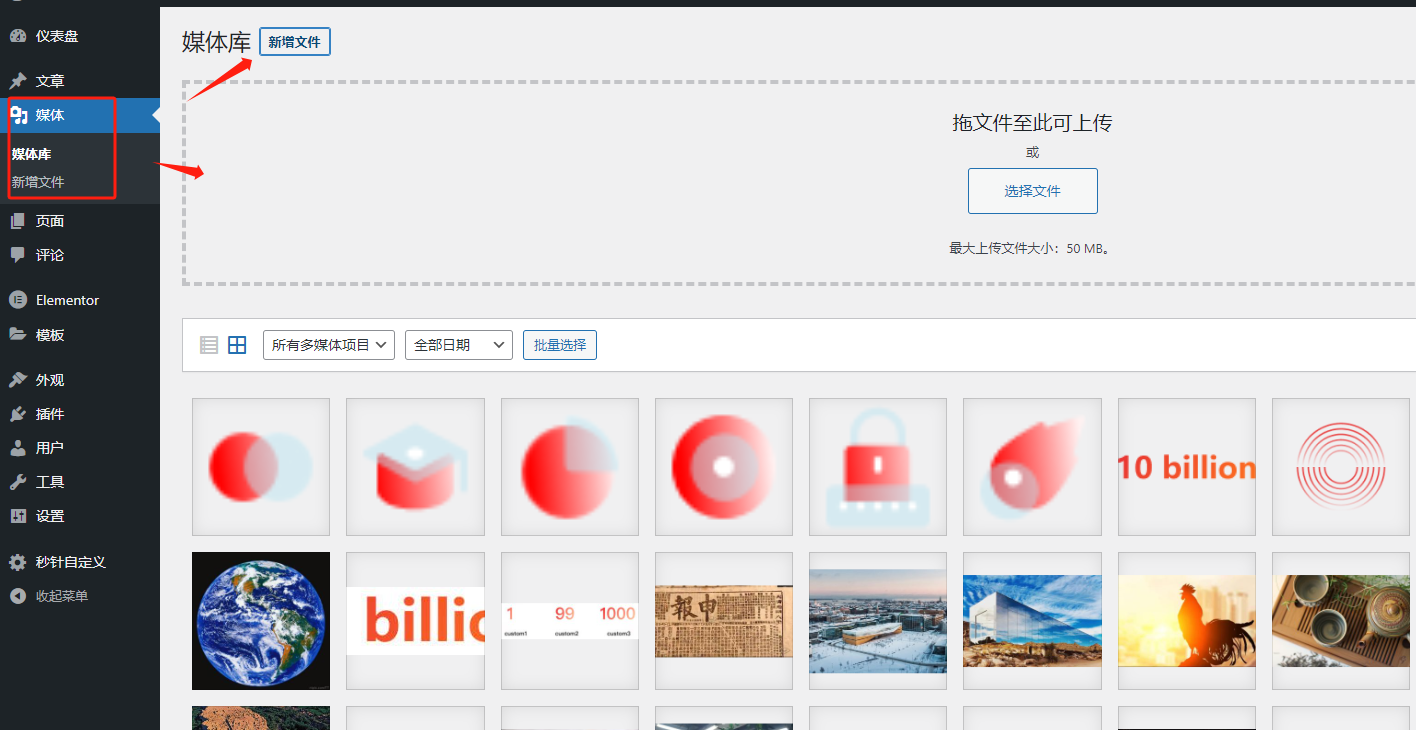Screen dimensions: 1416x730
Task: Select the snowy city aerial thumbnail
Action: (878, 621)
